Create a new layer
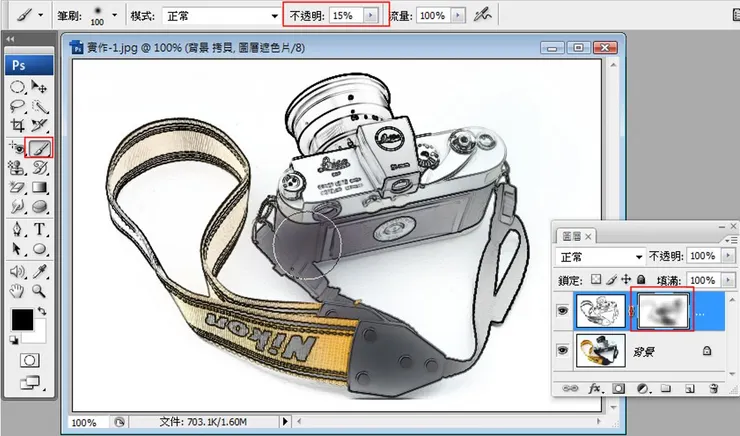Viewport: 740px width, 436px height. pyautogui.click(x=690, y=389)
